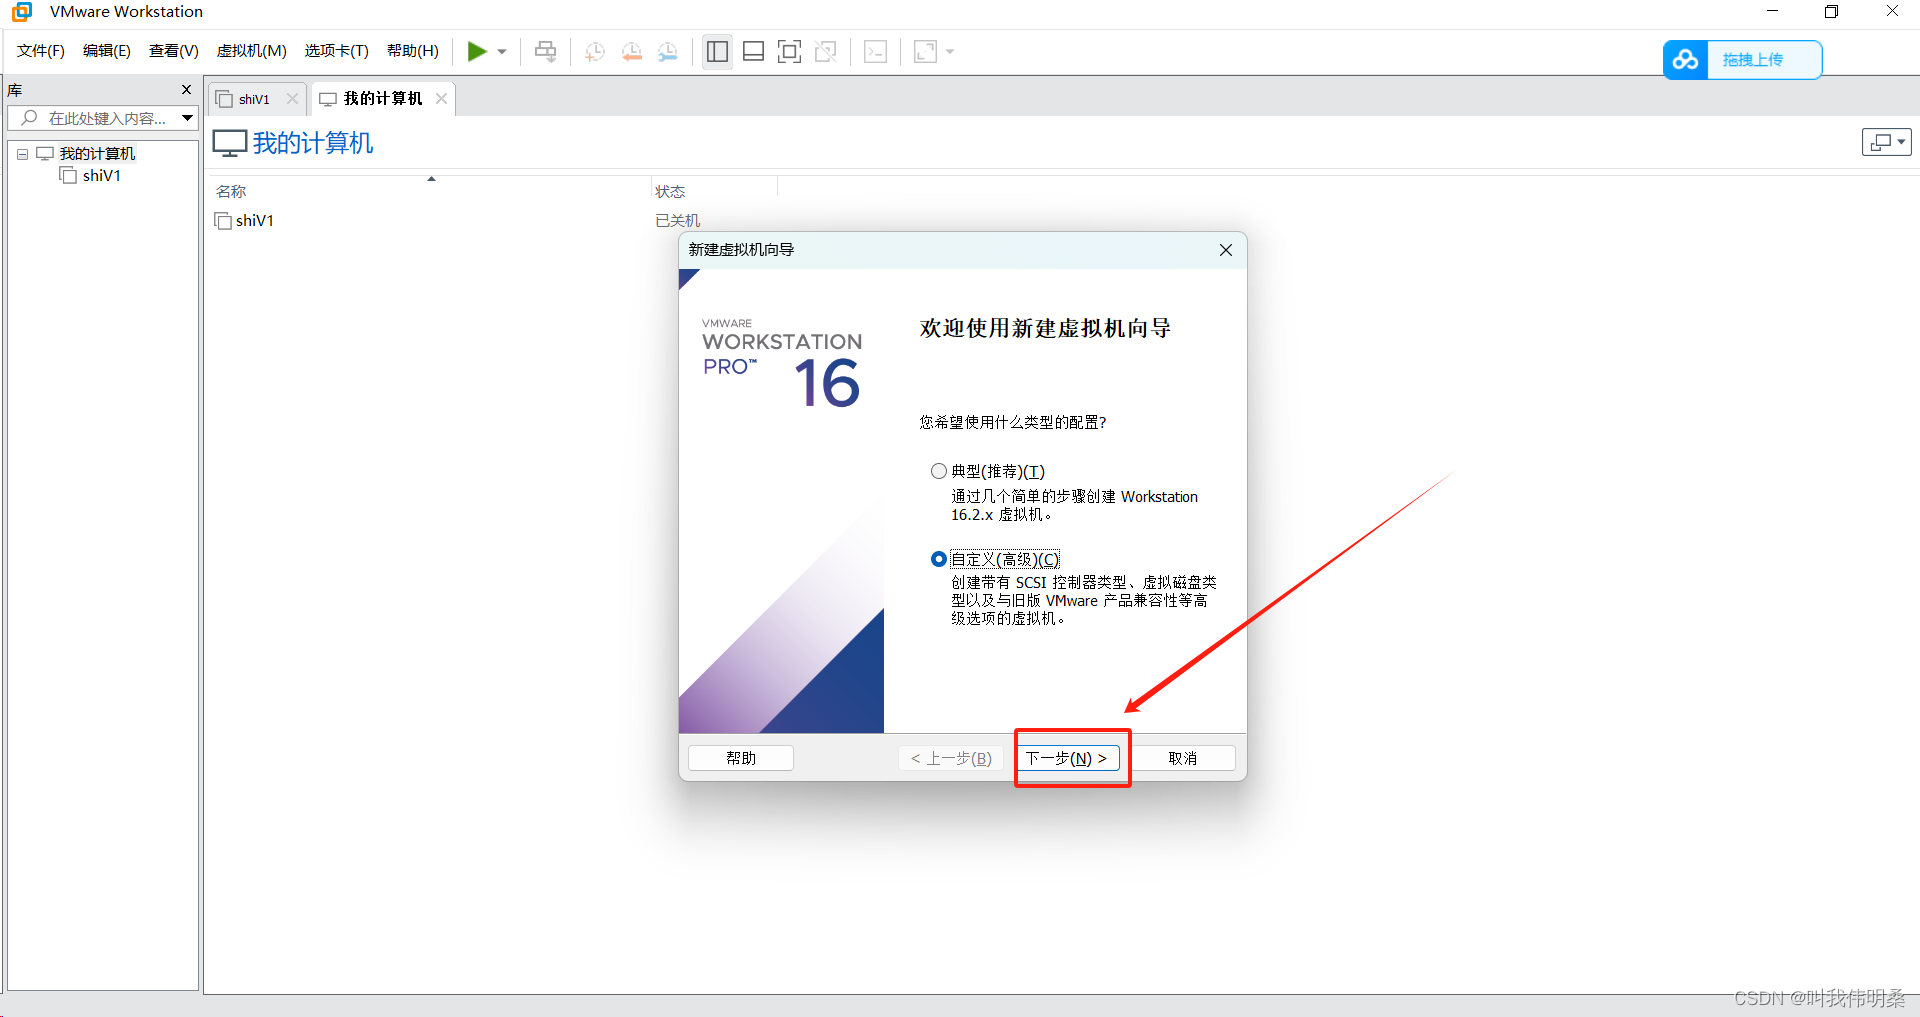This screenshot has width=1920, height=1017.
Task: Open the stretch display dropdown arrow
Action: coord(950,51)
